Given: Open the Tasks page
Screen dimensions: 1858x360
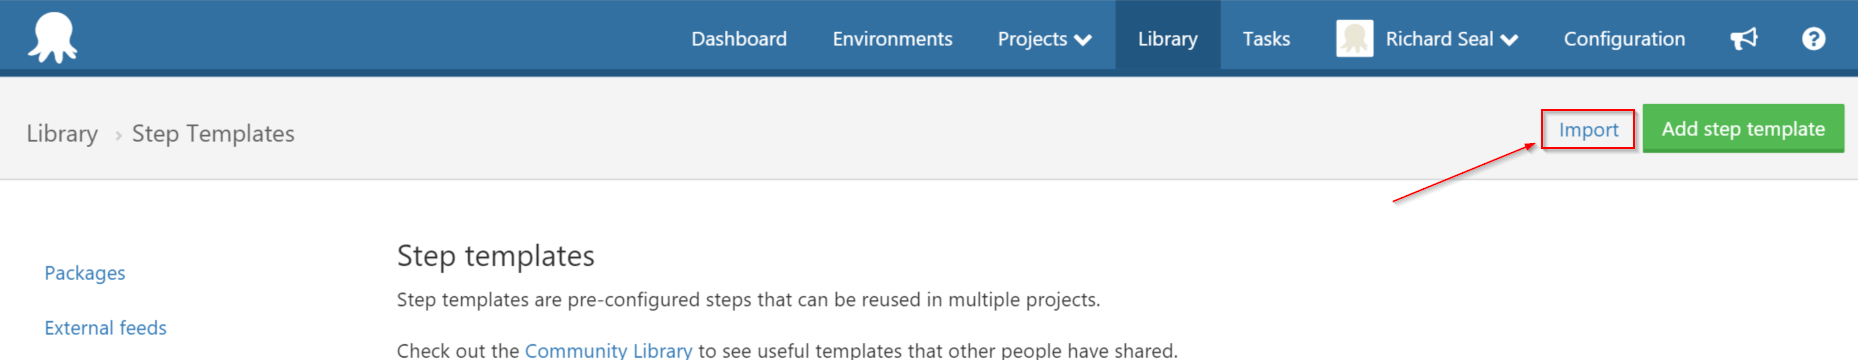Looking at the screenshot, I should pos(1266,39).
